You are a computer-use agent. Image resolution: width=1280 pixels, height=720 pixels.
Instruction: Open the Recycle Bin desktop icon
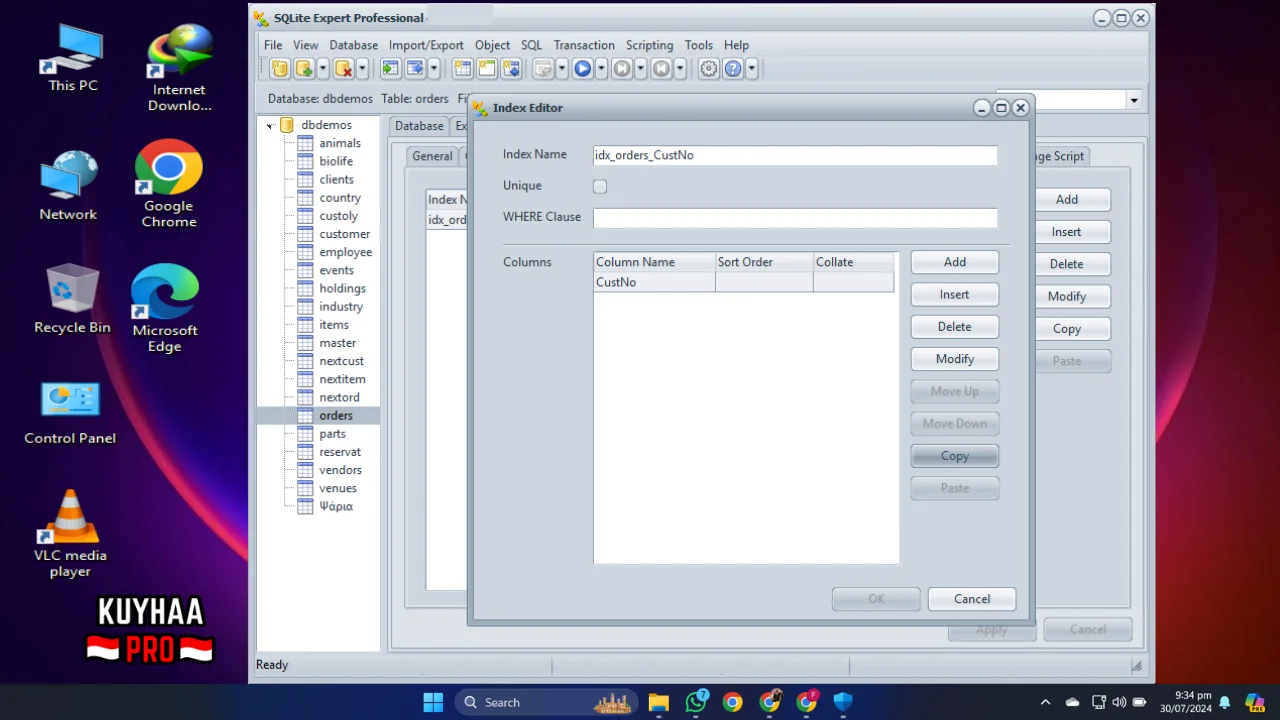click(x=72, y=299)
